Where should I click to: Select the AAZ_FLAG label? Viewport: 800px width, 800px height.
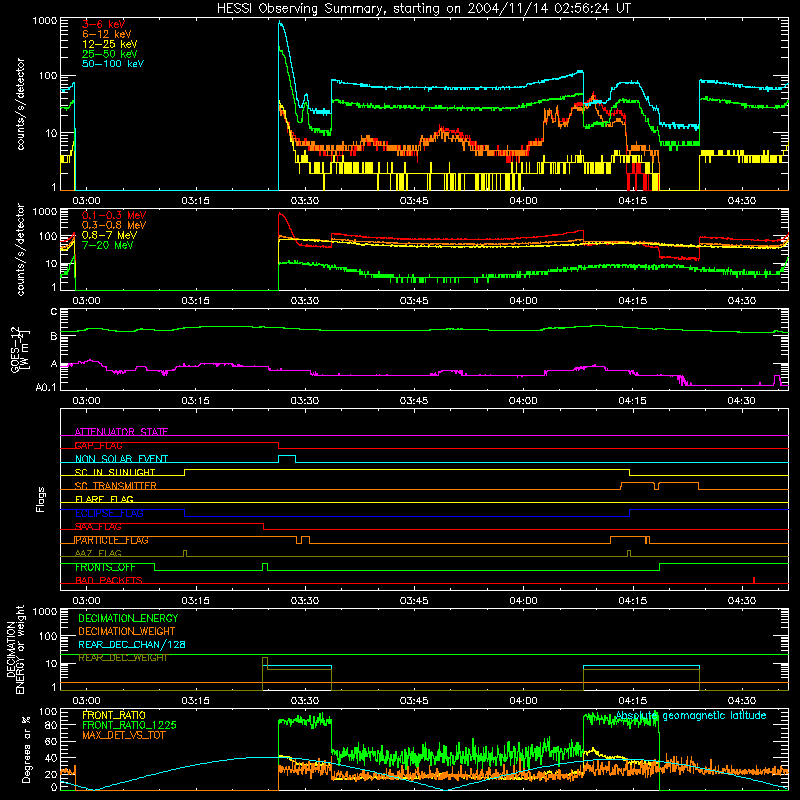(98, 554)
